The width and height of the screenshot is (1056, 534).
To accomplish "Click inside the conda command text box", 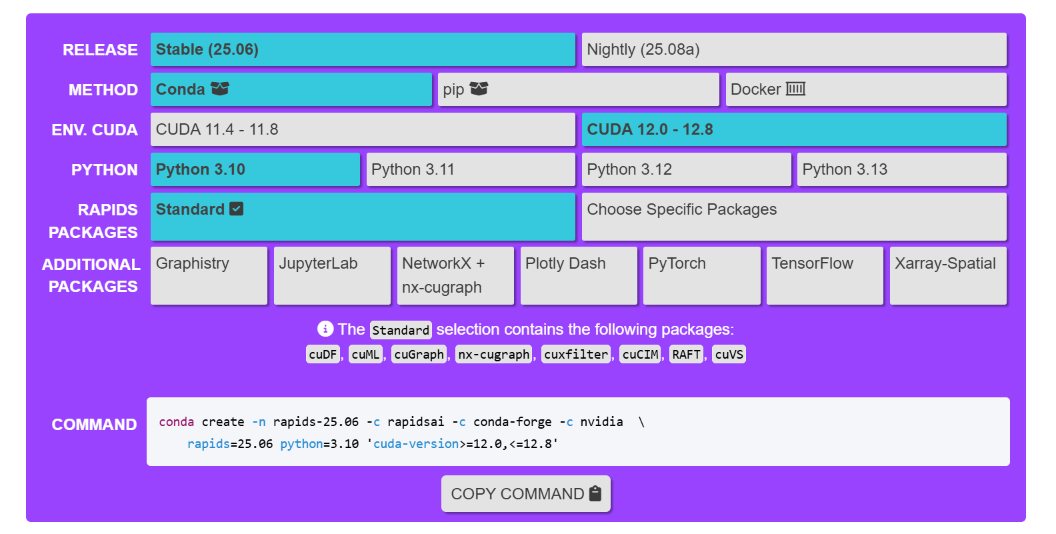I will 578,432.
